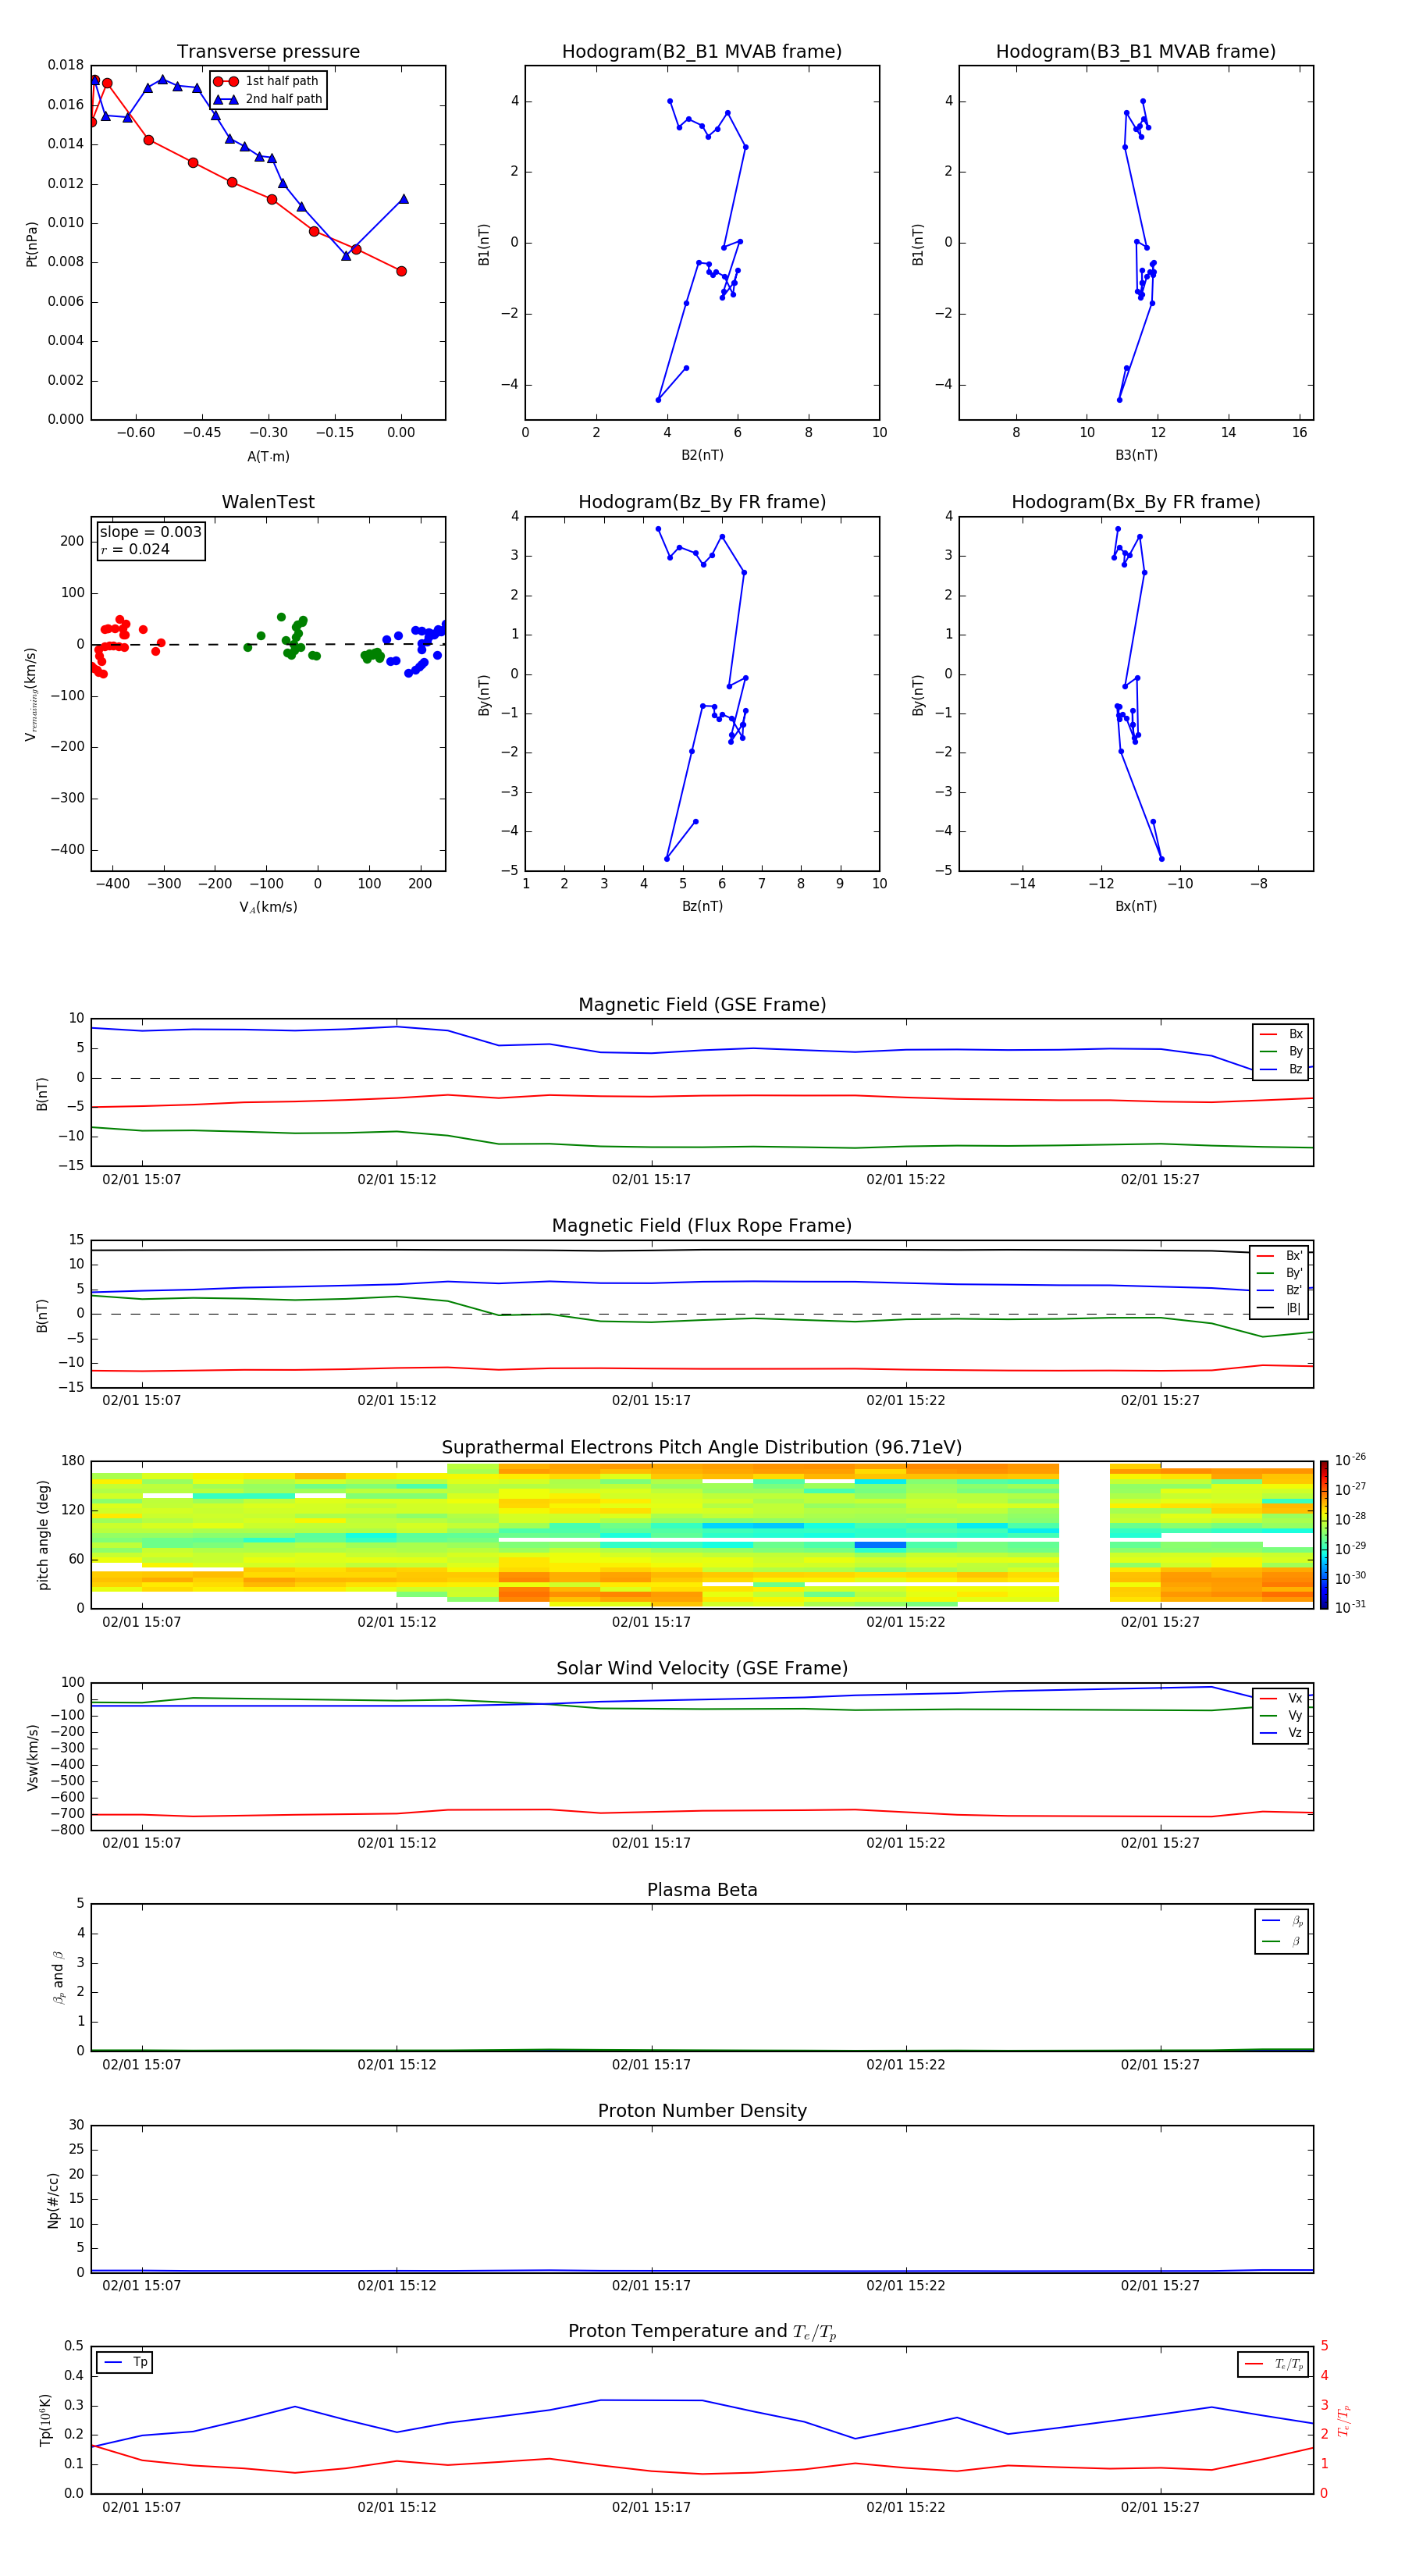The width and height of the screenshot is (1405, 2576).
Task: Click the βp legend entry in Plasma Beta
Action: pyautogui.click(x=1282, y=1921)
